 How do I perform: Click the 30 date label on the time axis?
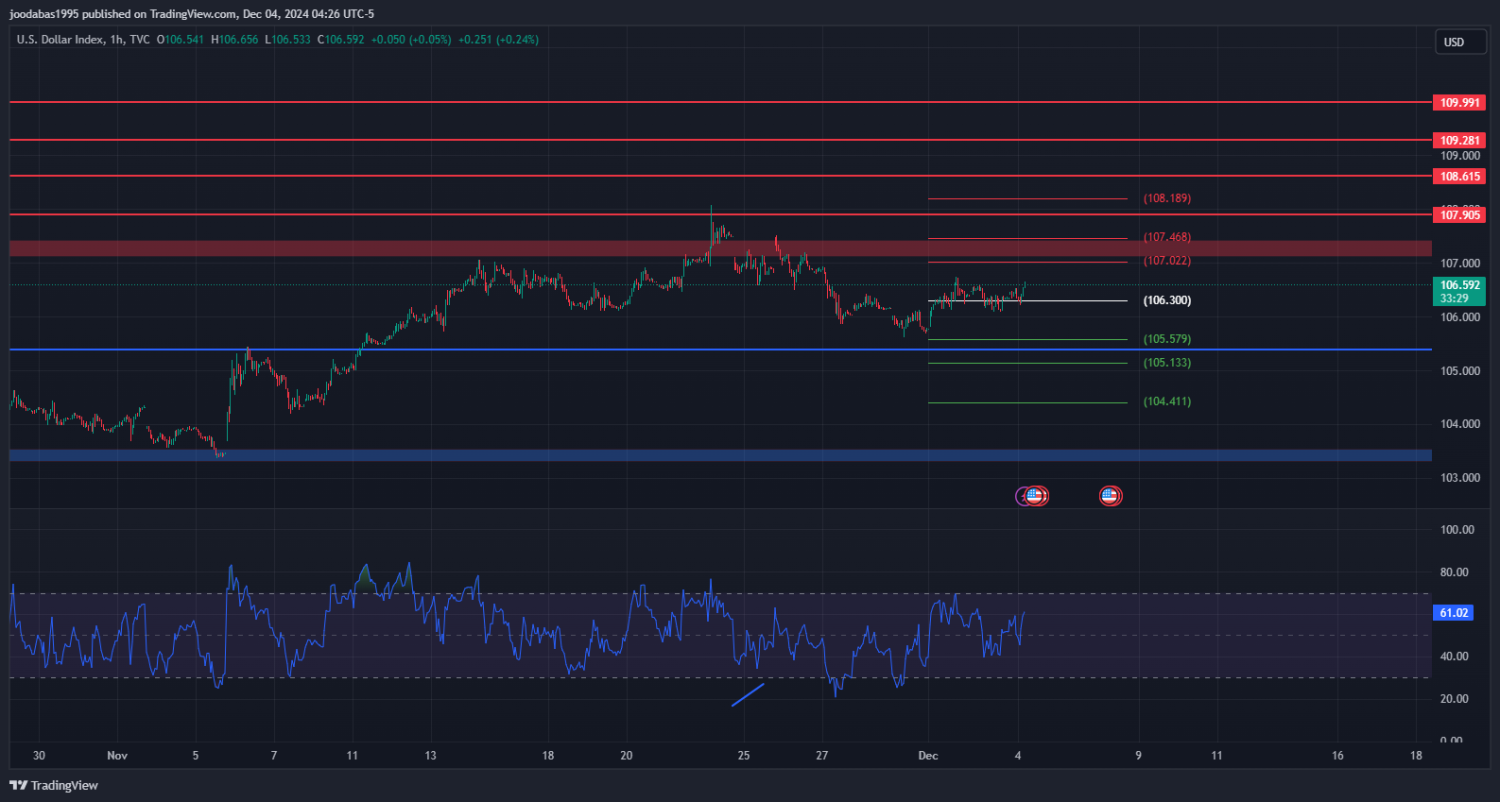(x=38, y=755)
